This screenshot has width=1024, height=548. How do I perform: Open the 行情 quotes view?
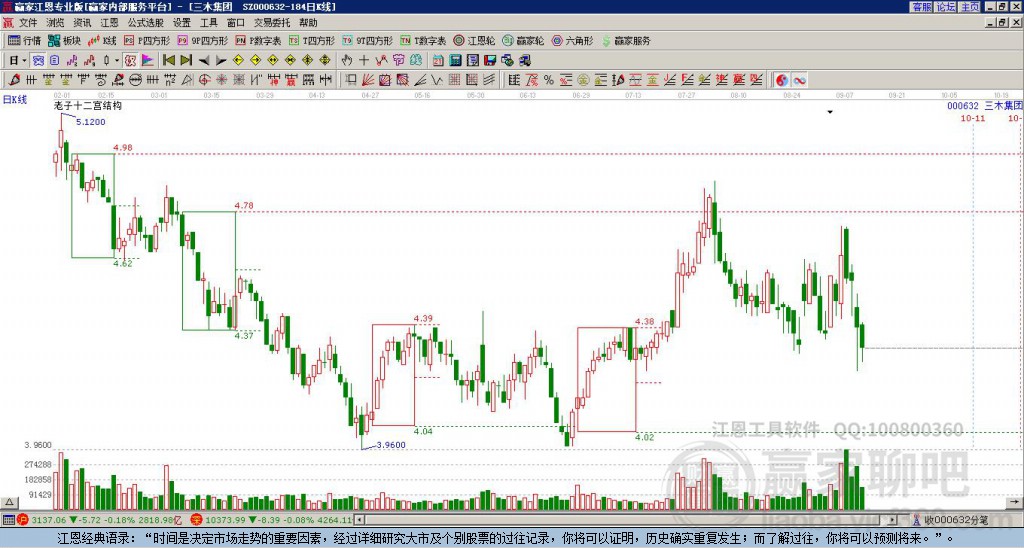[24, 40]
